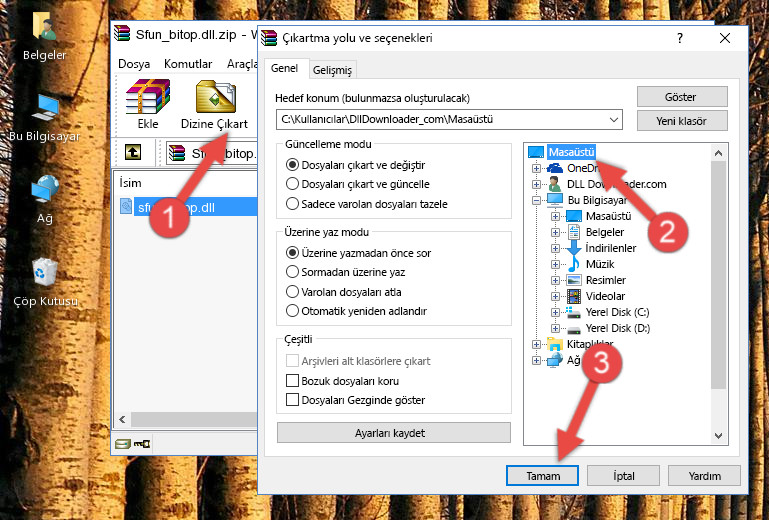
Task: Open the Komutlar menu in WinRAR
Action: pos(188,64)
